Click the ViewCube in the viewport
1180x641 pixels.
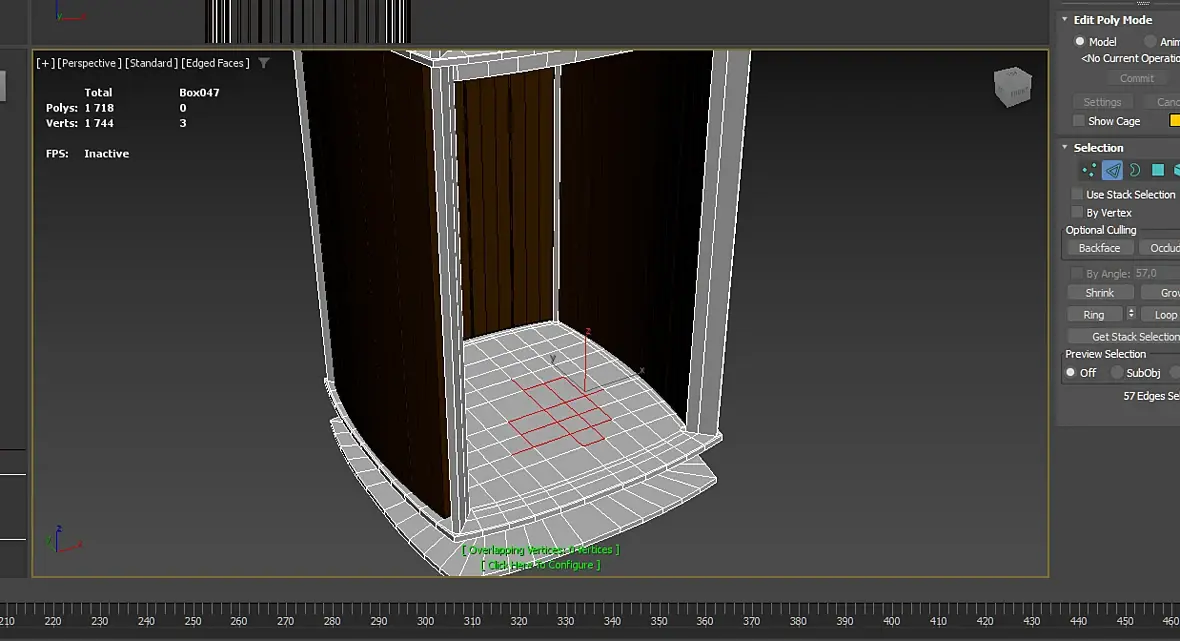click(1012, 87)
